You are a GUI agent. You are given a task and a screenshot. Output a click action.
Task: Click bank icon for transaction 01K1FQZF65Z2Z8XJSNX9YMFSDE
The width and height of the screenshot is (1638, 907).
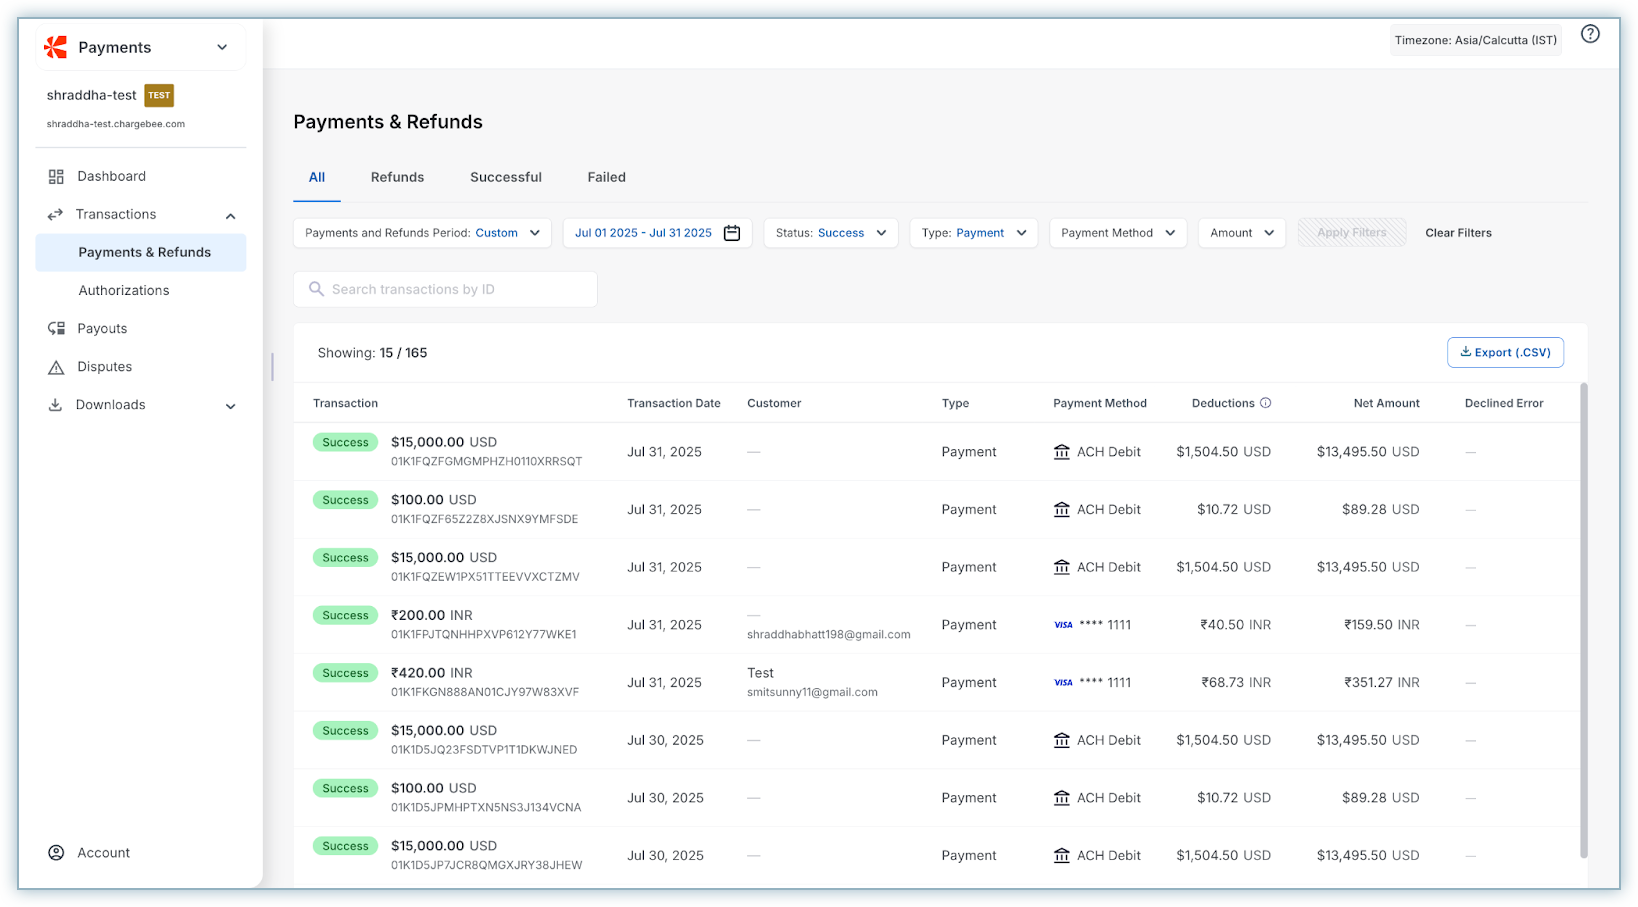click(x=1062, y=510)
